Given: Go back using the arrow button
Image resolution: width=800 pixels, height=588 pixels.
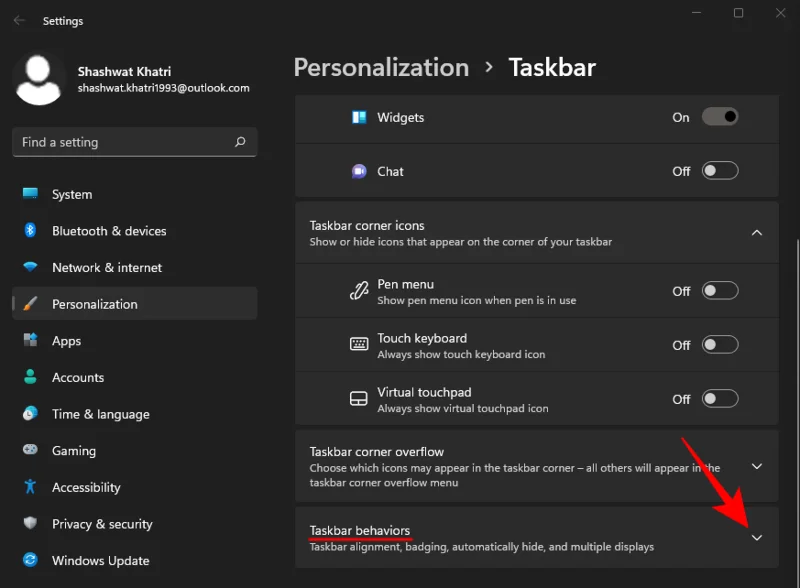Looking at the screenshot, I should [18, 20].
